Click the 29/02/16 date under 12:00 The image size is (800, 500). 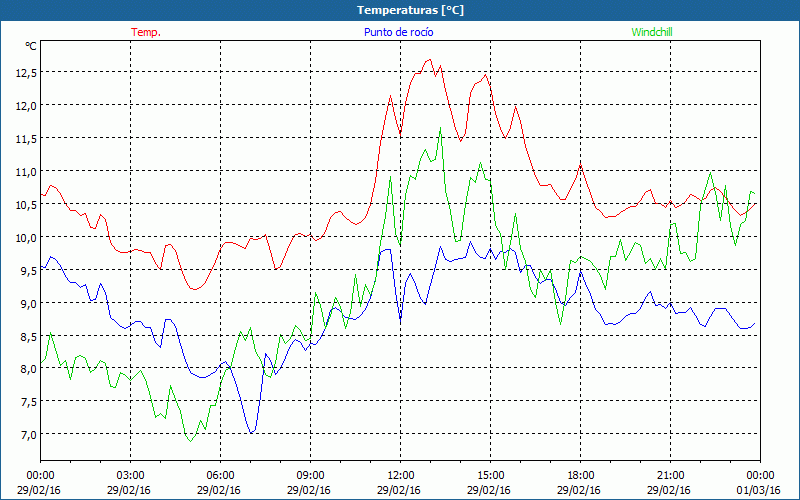tap(398, 490)
